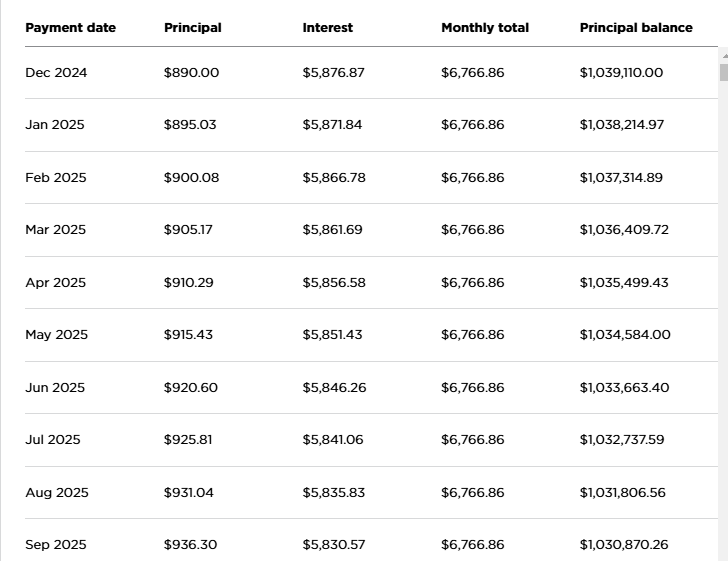Viewport: 728px width, 561px height.
Task: Click the Interest column header
Action: click(x=328, y=28)
